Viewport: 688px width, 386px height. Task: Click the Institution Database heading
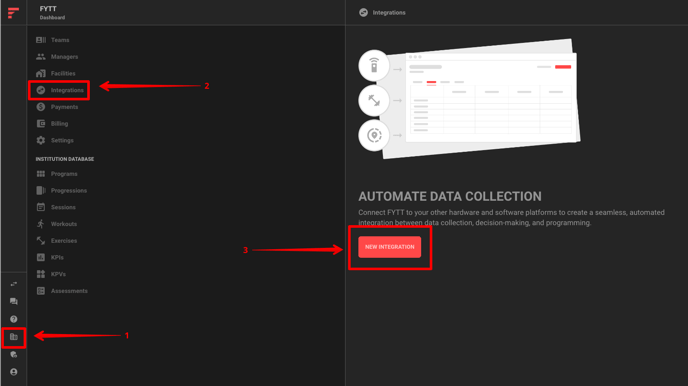(64, 159)
